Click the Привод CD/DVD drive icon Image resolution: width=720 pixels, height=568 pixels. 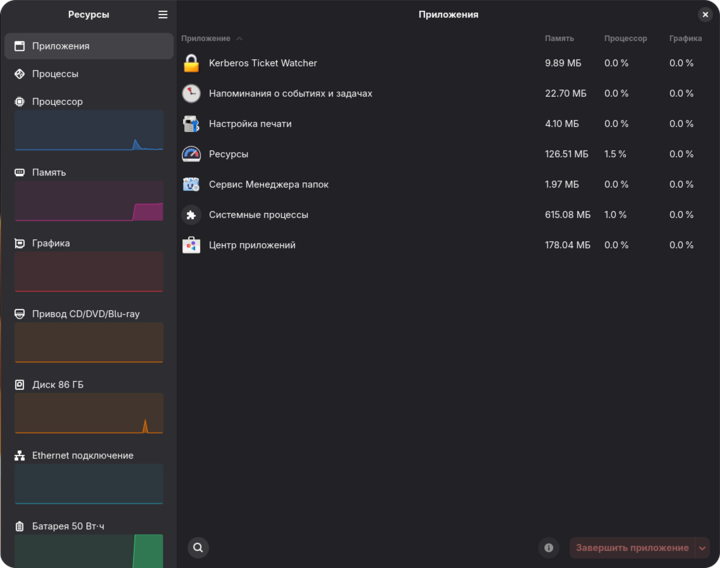19,314
